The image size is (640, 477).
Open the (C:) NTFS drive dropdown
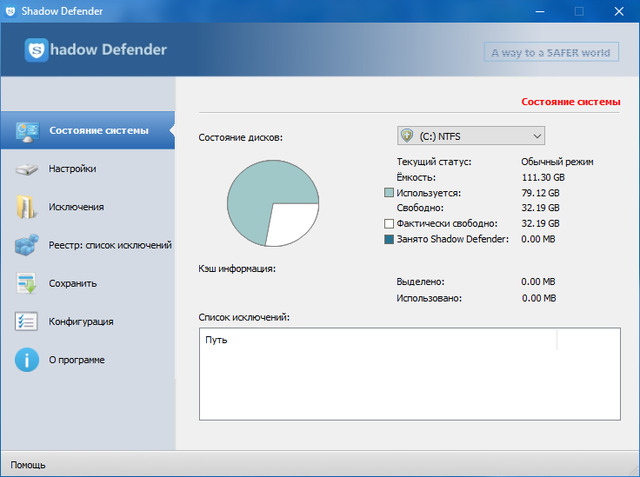[470, 136]
